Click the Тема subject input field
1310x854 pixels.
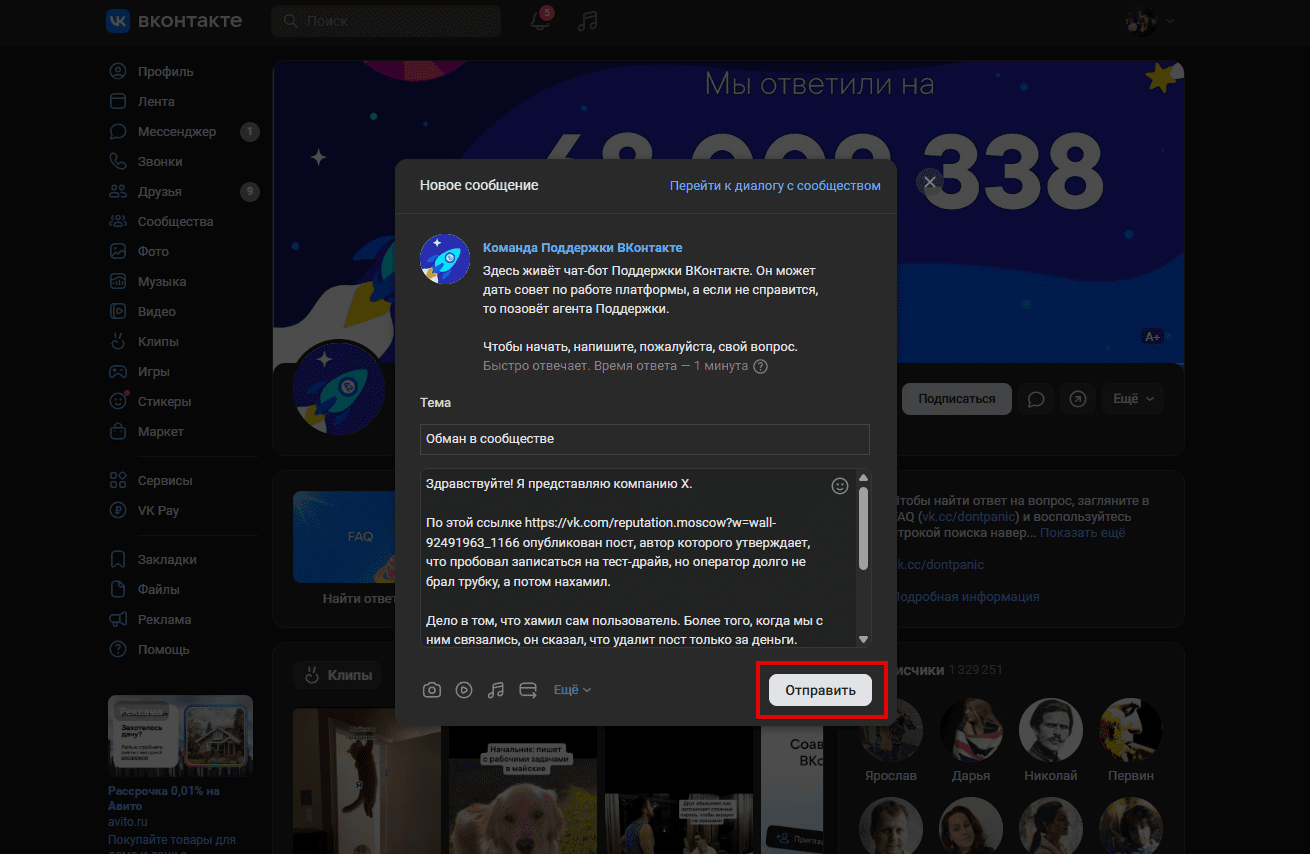pos(645,438)
